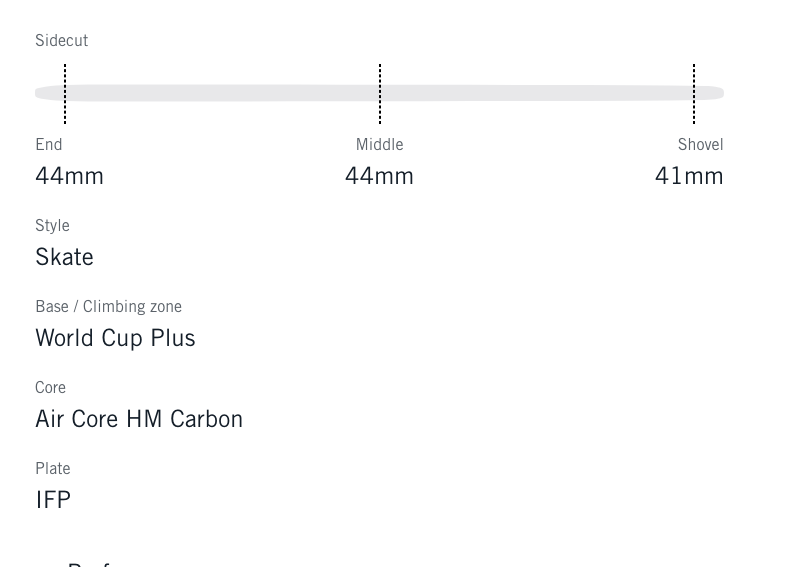Click the Style label

click(52, 226)
